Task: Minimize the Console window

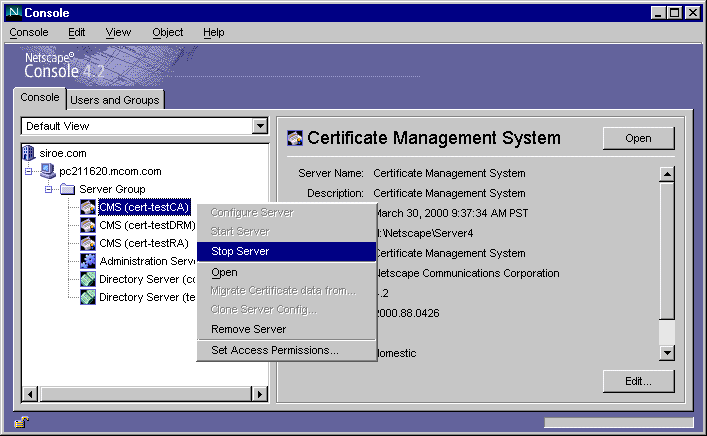Action: click(x=659, y=13)
